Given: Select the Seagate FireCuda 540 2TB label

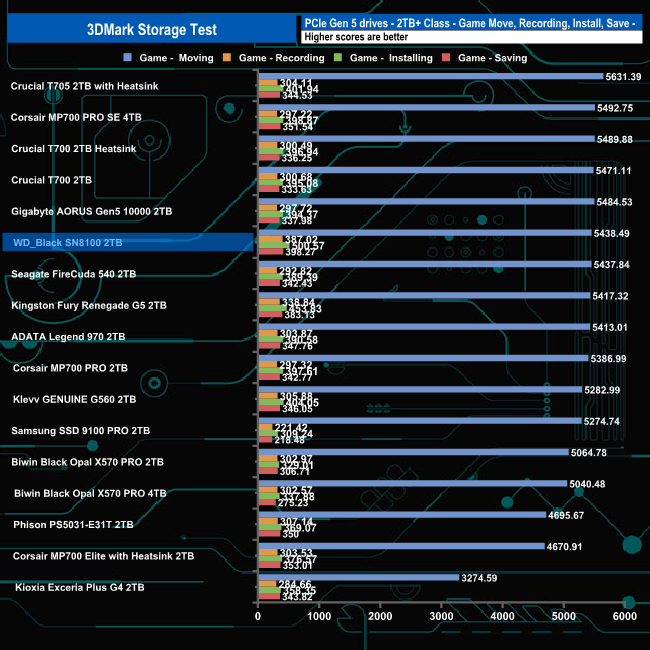Looking at the screenshot, I should (x=74, y=274).
